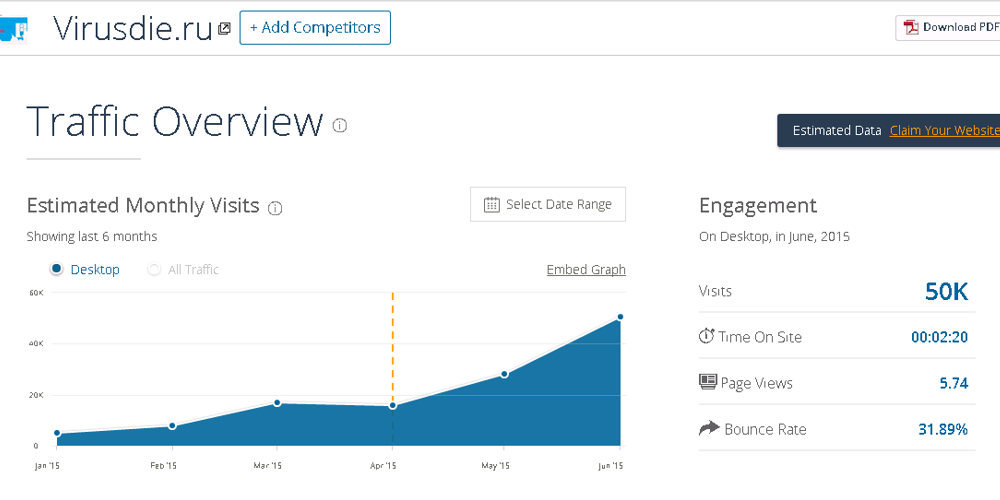Click the PDF icon on download button
The width and height of the screenshot is (1000, 500).
point(910,27)
